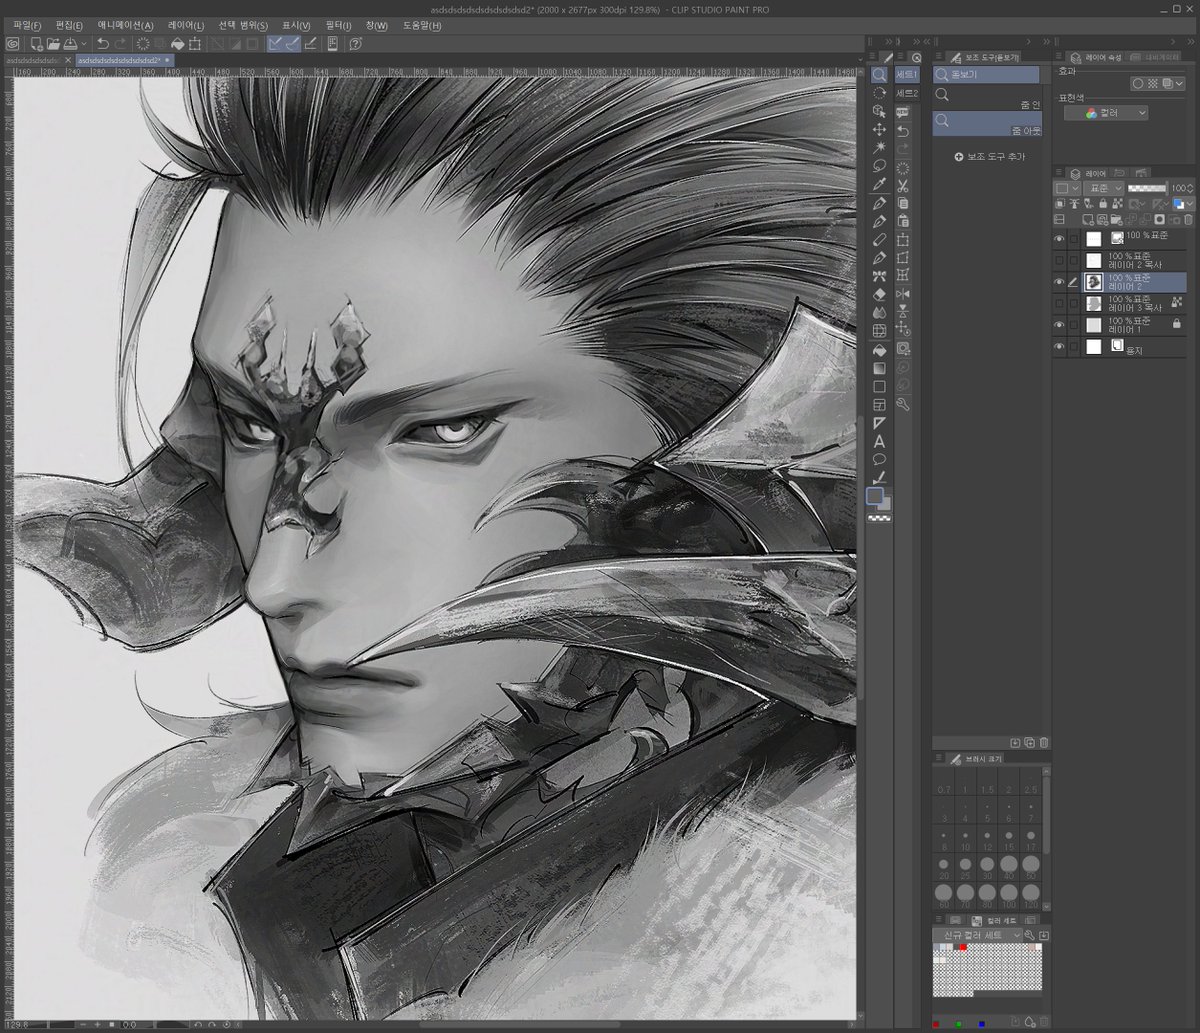Select the Zoom (magnifier) tool in the tool palette
This screenshot has height=1033, width=1200.
coord(879,75)
